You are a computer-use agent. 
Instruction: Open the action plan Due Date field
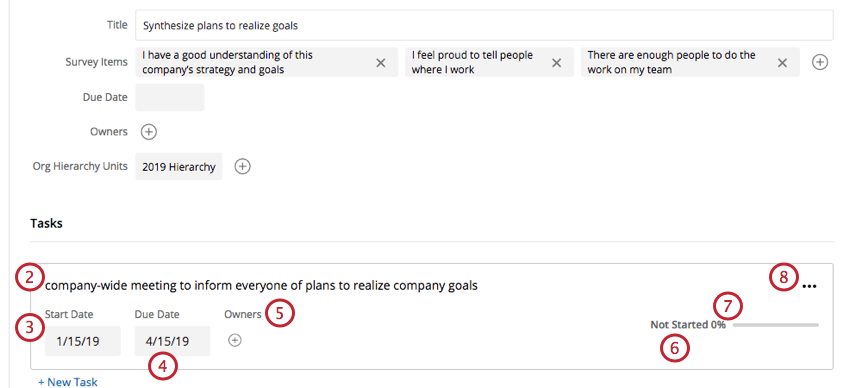click(x=170, y=98)
